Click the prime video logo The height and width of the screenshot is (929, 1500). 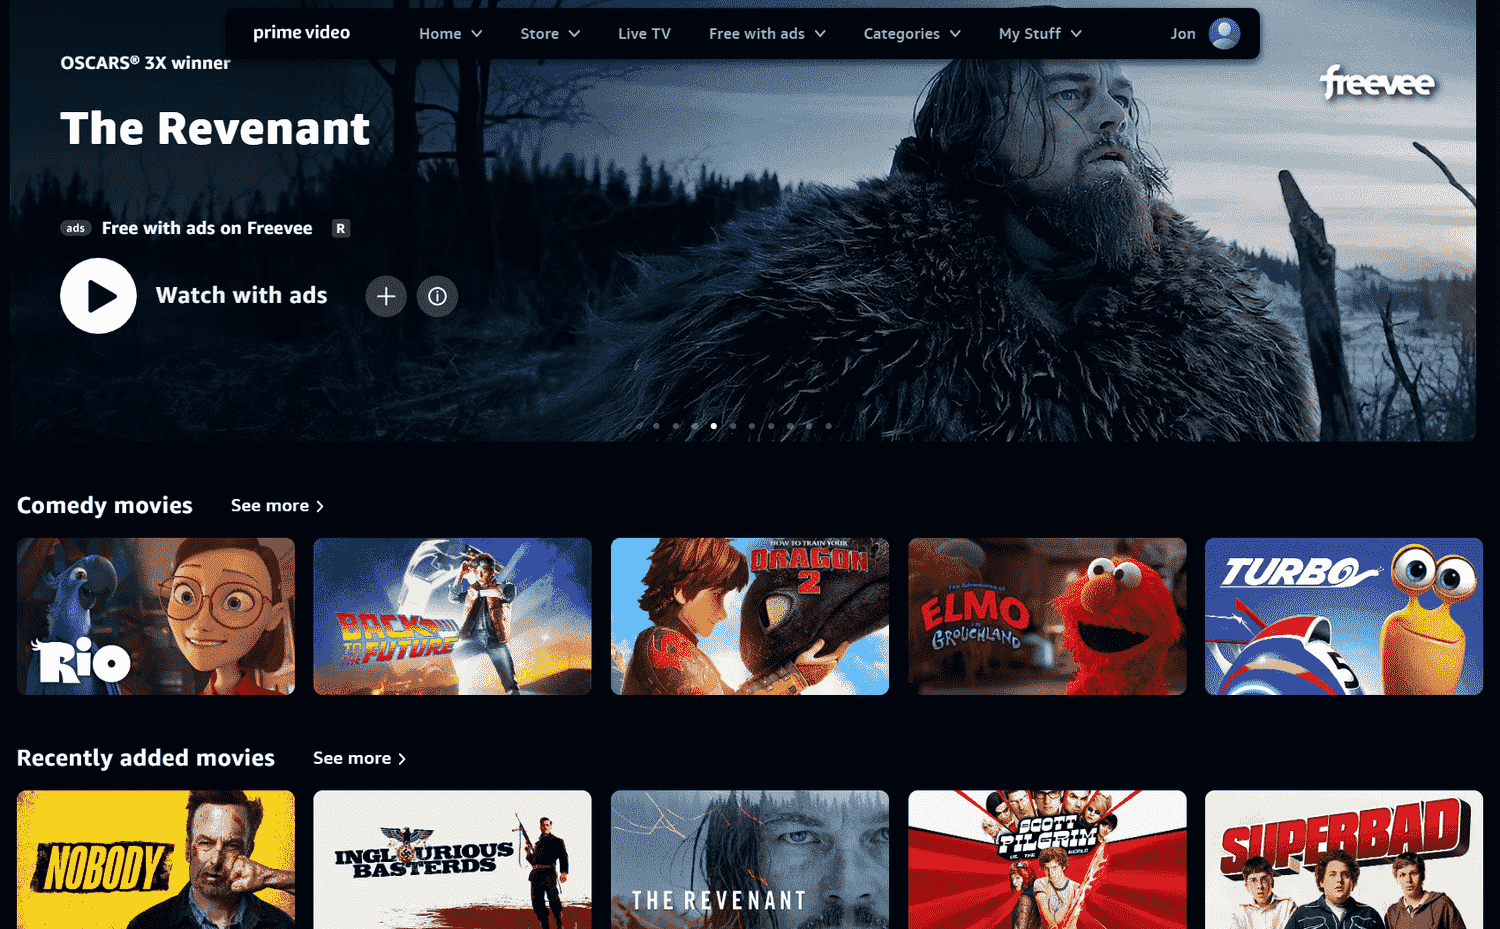click(x=301, y=33)
